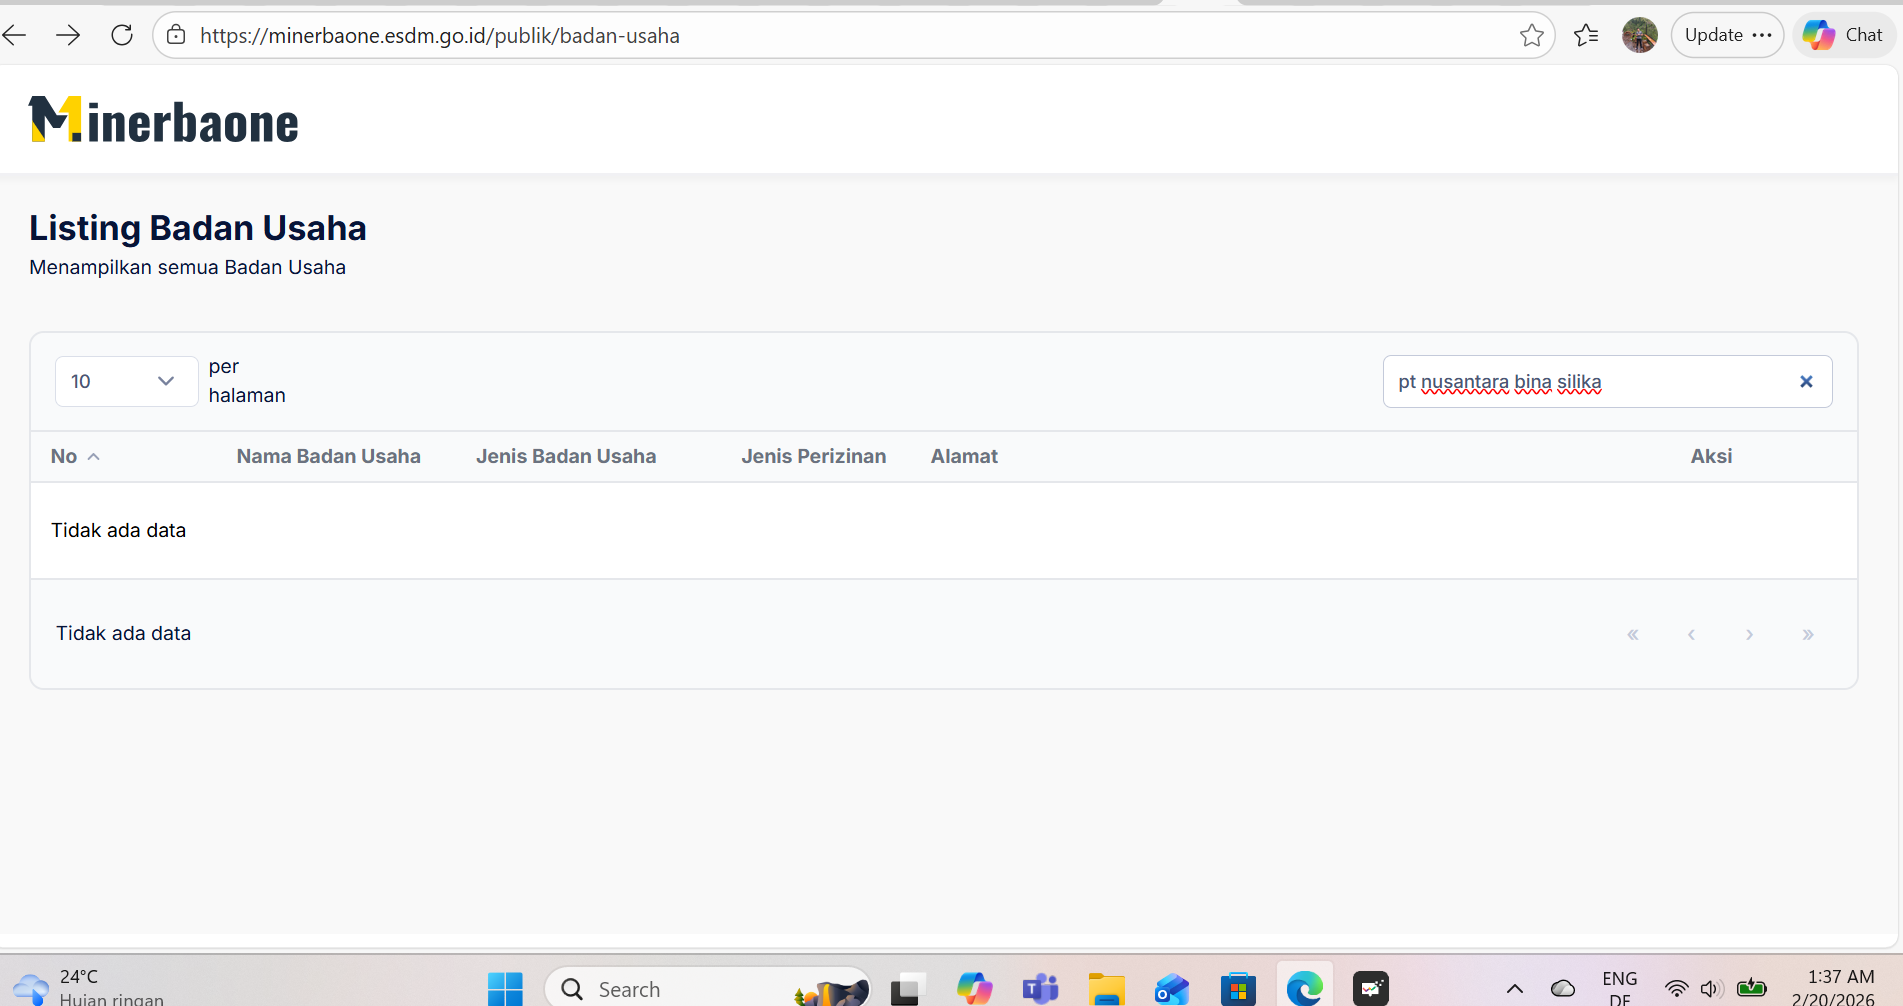1903x1006 pixels.
Task: Sort by Jenis Badan Usaha column
Action: [x=566, y=456]
